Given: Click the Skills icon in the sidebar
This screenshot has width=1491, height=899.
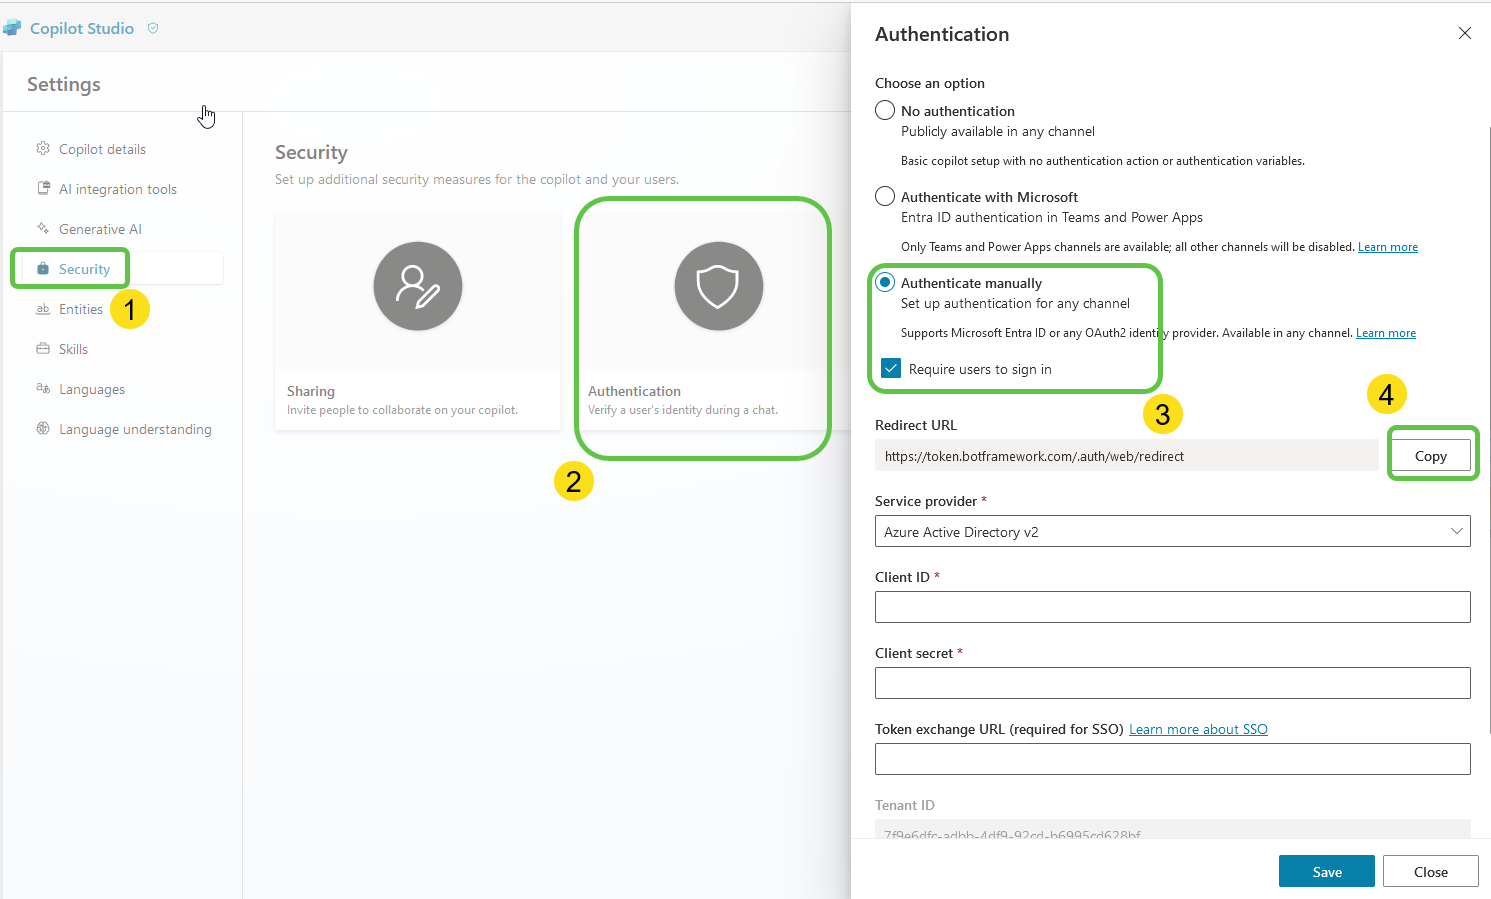Looking at the screenshot, I should 43,348.
